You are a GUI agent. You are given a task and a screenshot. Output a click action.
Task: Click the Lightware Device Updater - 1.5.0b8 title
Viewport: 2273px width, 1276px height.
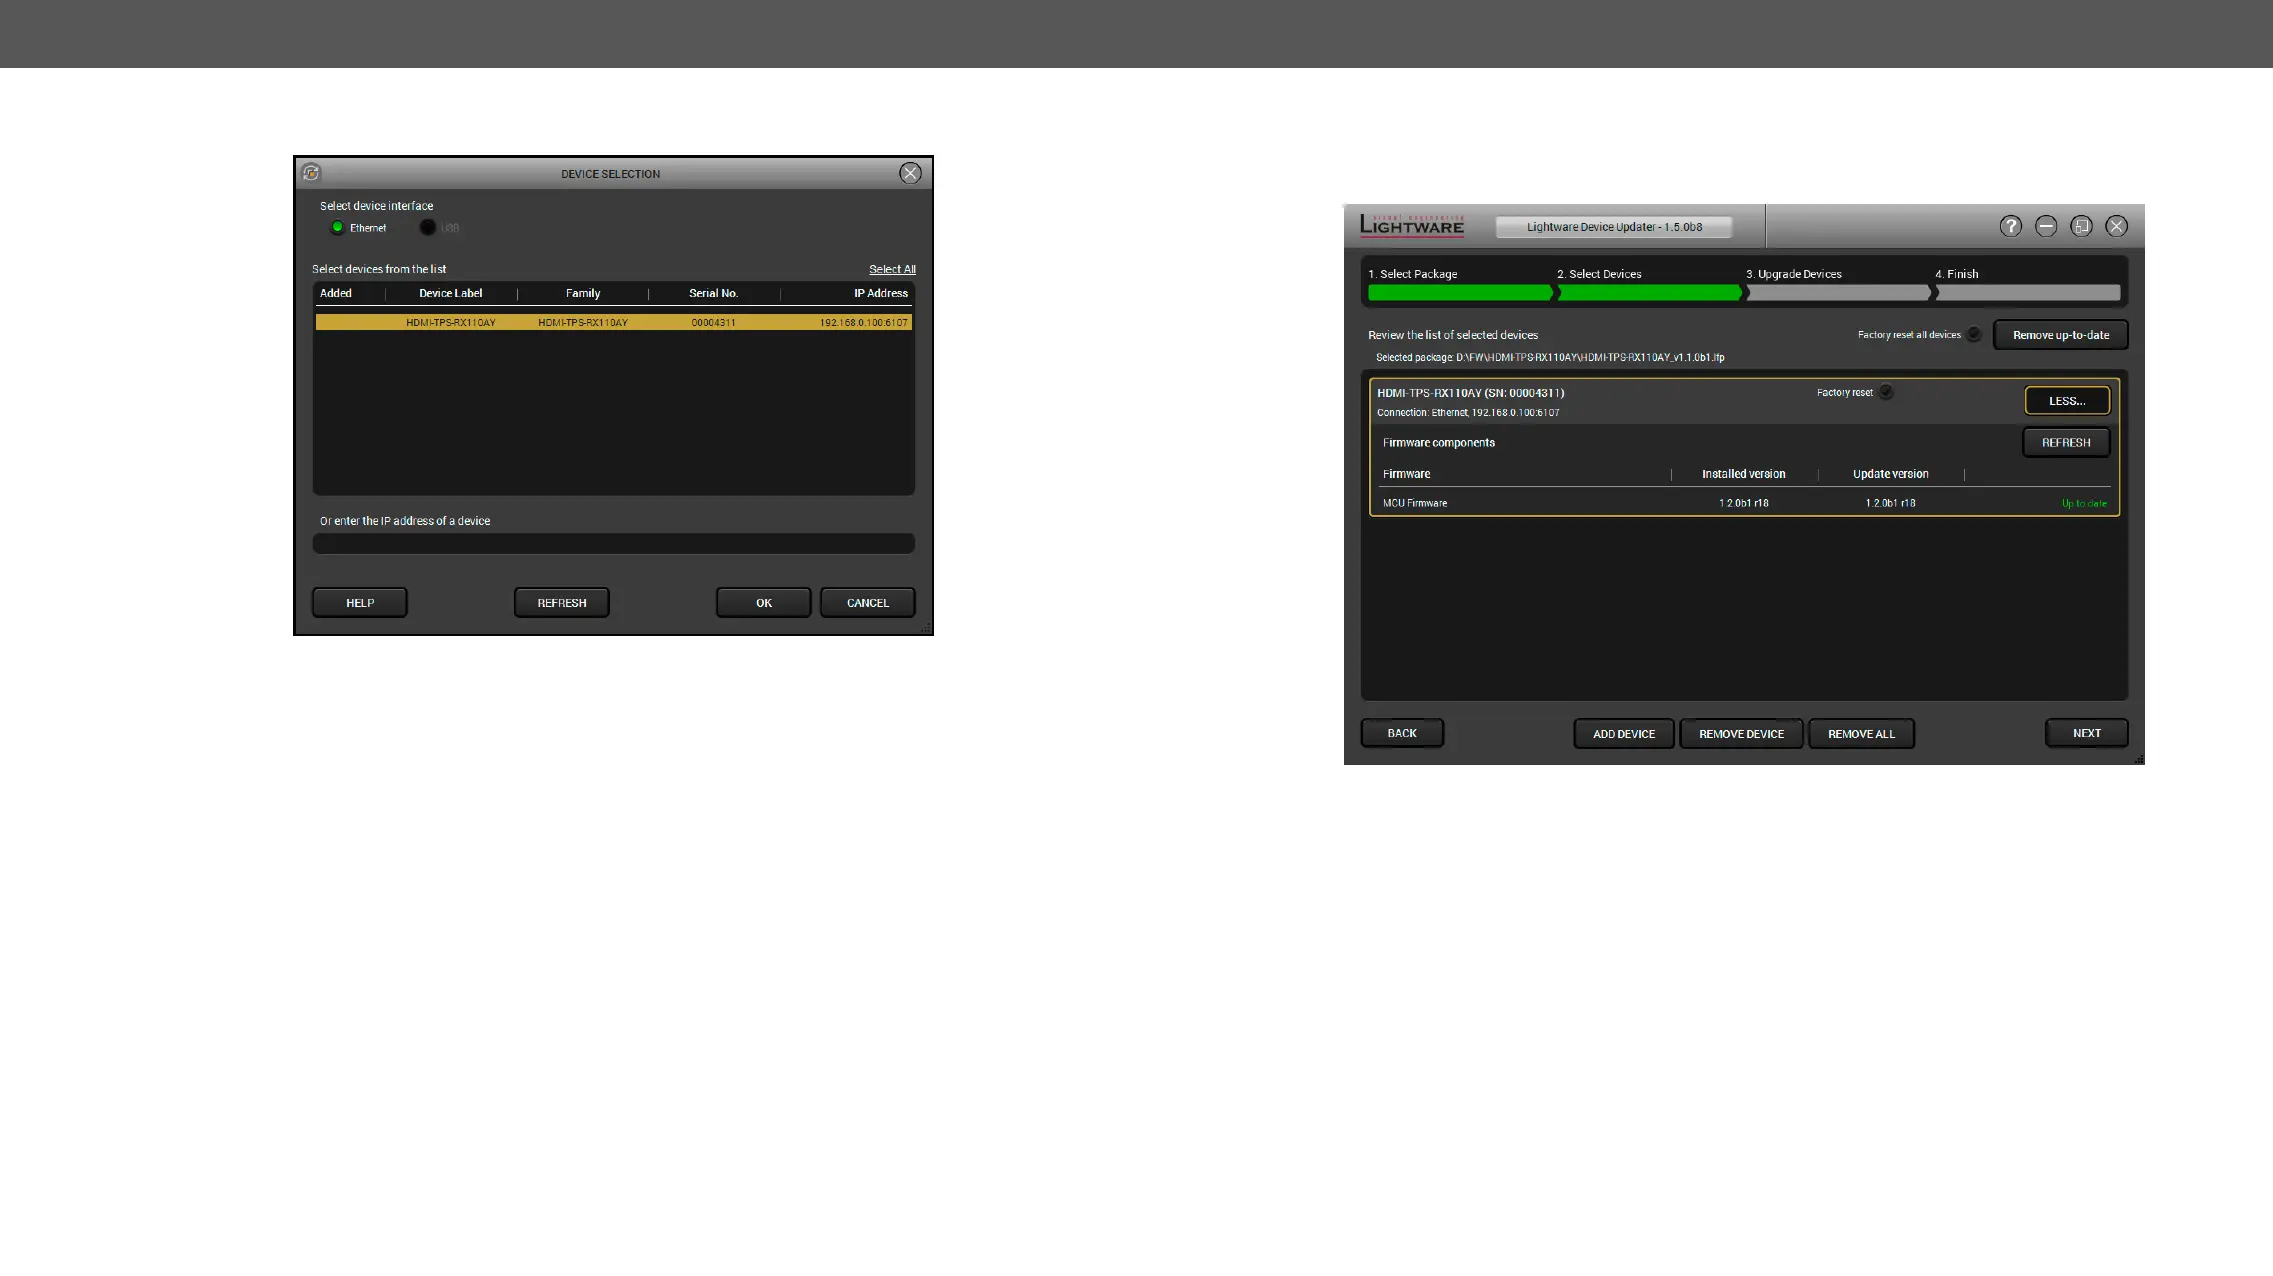[x=1614, y=227]
